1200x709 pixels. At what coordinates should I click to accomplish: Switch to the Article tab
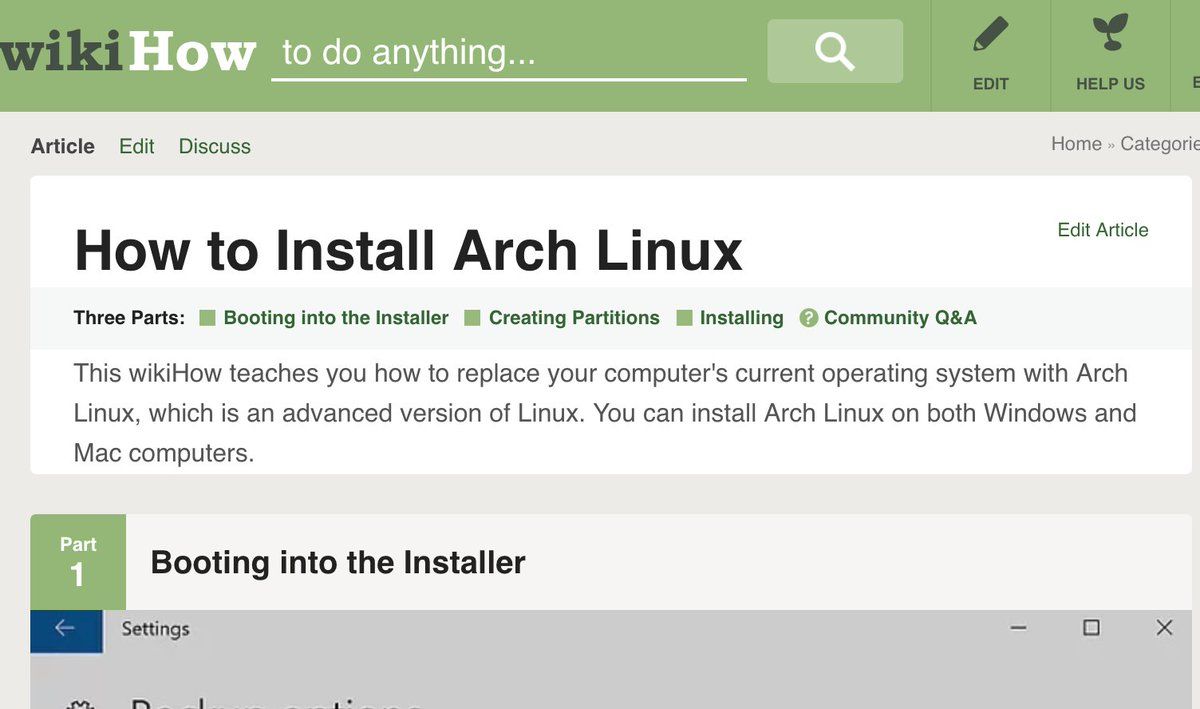point(63,146)
